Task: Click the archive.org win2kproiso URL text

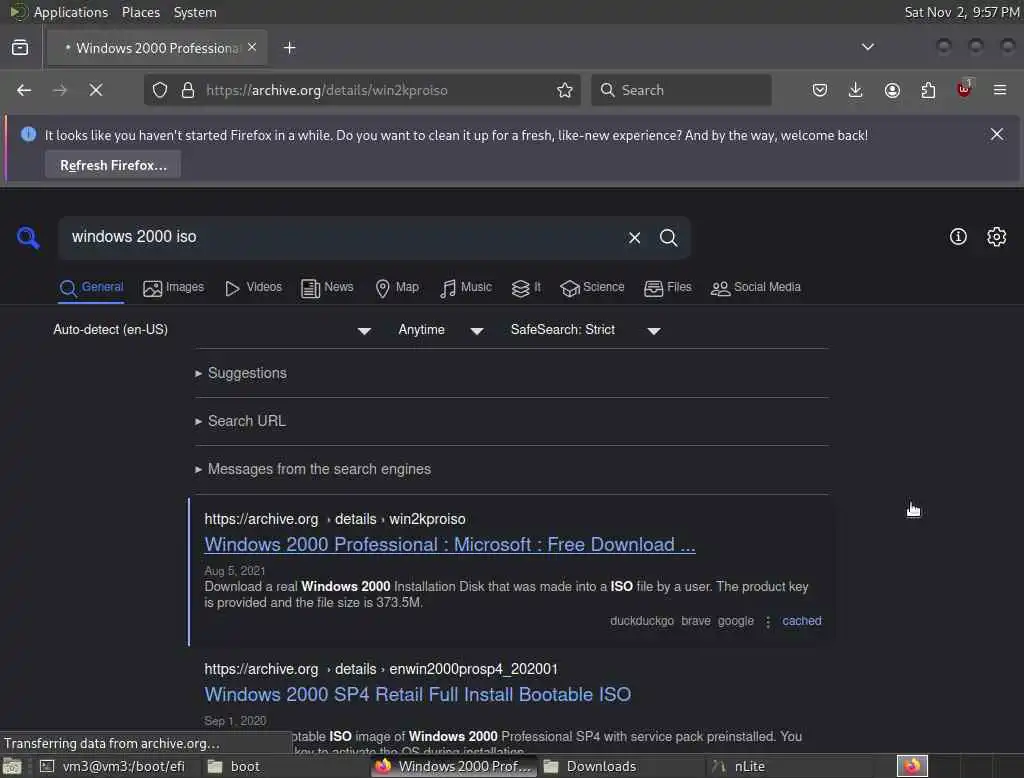Action: pyautogui.click(x=335, y=519)
